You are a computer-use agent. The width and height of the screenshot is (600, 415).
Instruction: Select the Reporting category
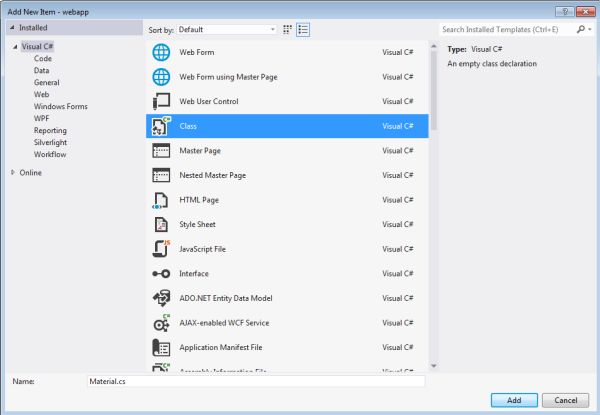(50, 130)
